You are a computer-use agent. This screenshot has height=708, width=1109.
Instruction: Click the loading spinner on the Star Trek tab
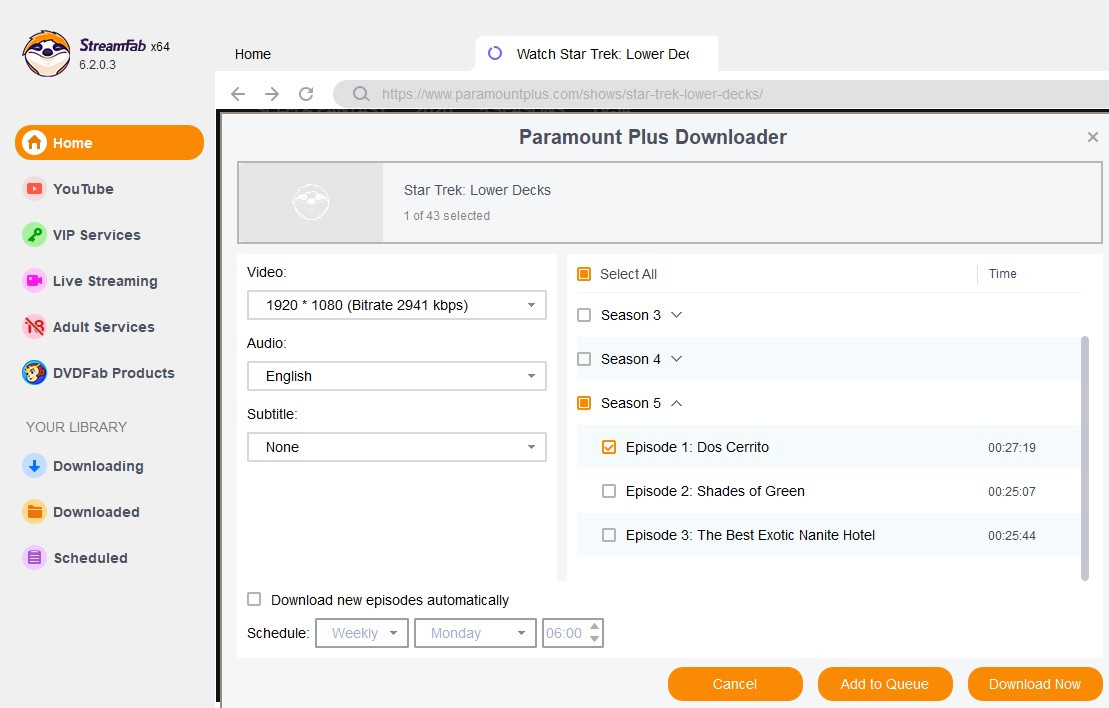coord(495,53)
